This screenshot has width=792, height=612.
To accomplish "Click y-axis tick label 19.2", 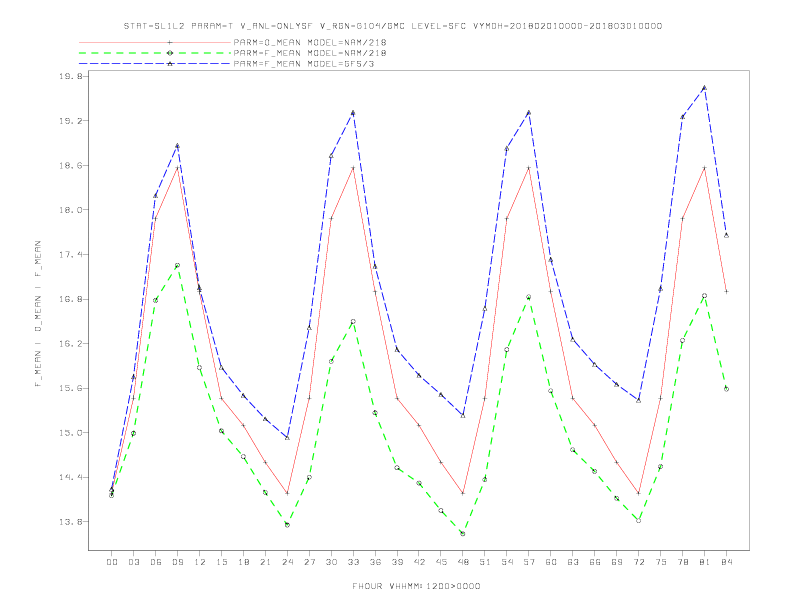I will click(70, 121).
